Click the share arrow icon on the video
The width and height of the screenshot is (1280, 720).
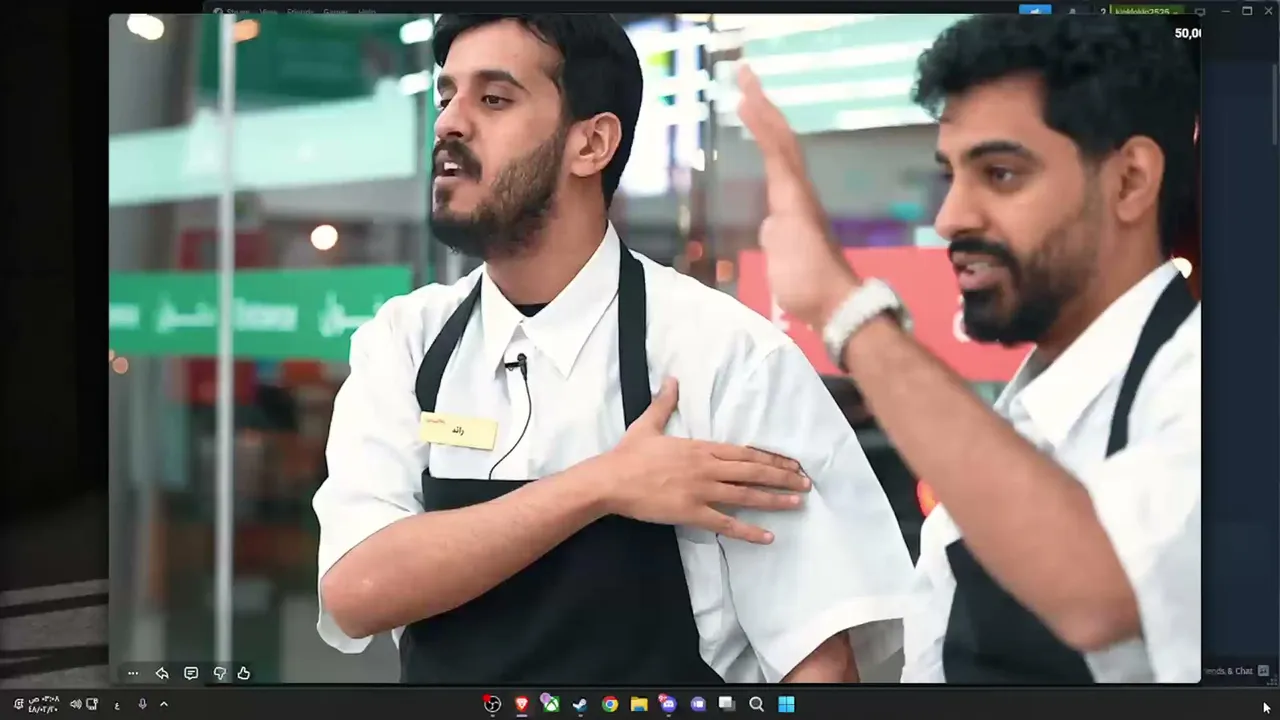click(162, 673)
